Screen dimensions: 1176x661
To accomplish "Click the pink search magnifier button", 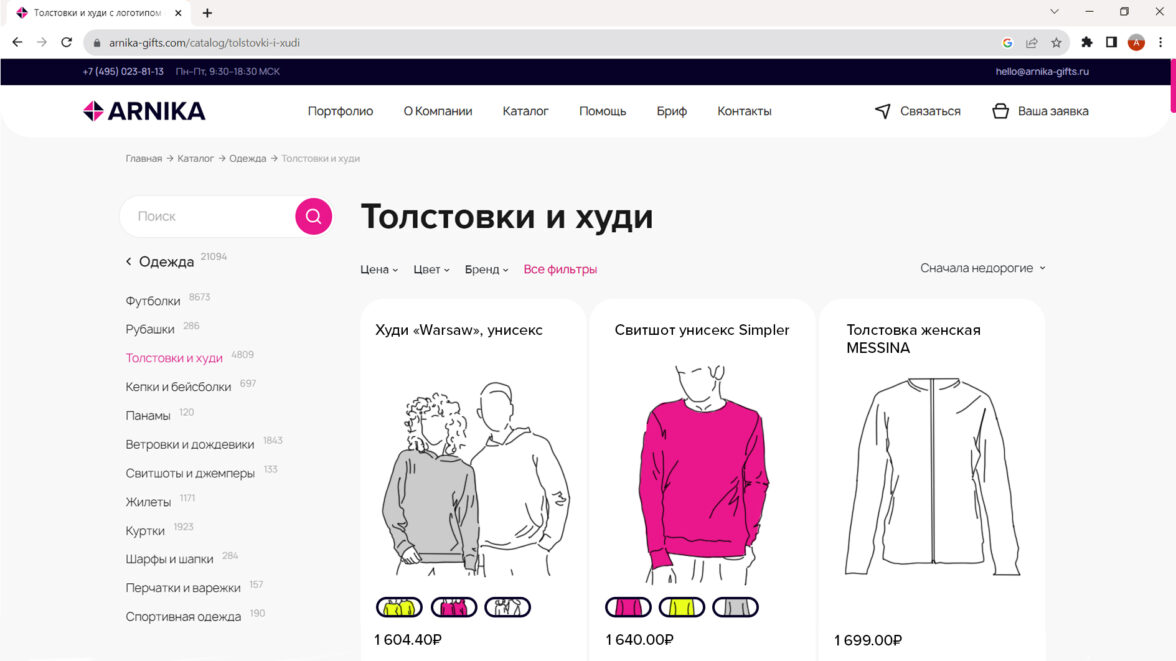I will tap(314, 216).
